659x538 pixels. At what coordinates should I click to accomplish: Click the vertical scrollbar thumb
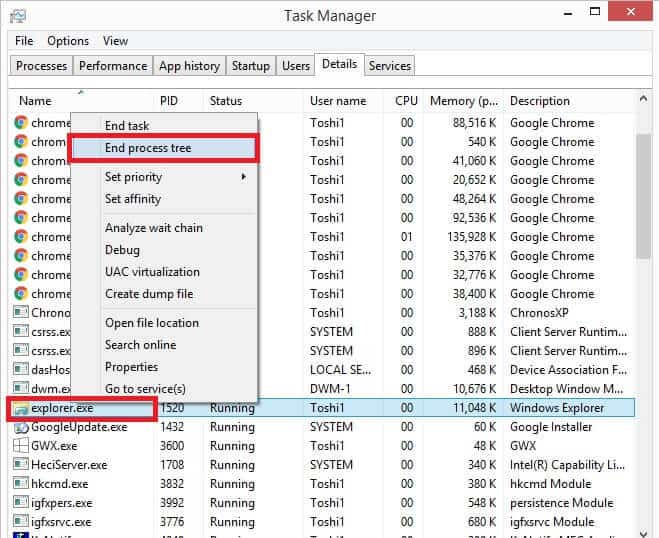click(x=643, y=196)
